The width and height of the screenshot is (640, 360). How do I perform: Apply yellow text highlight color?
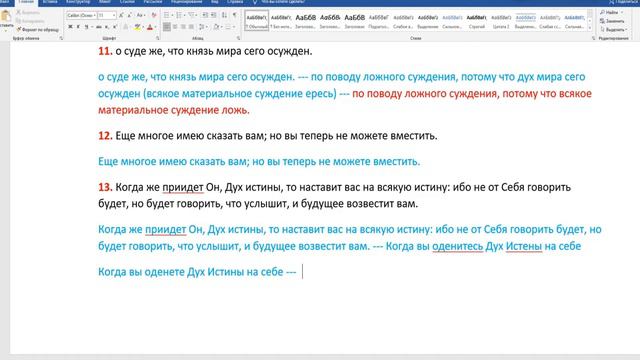pos(138,27)
